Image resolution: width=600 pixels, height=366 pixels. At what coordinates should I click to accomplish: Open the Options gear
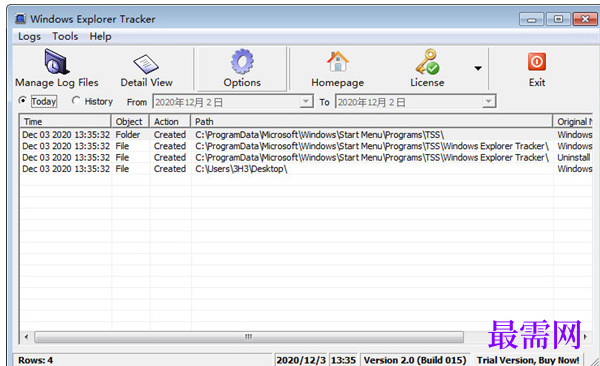coord(242,69)
